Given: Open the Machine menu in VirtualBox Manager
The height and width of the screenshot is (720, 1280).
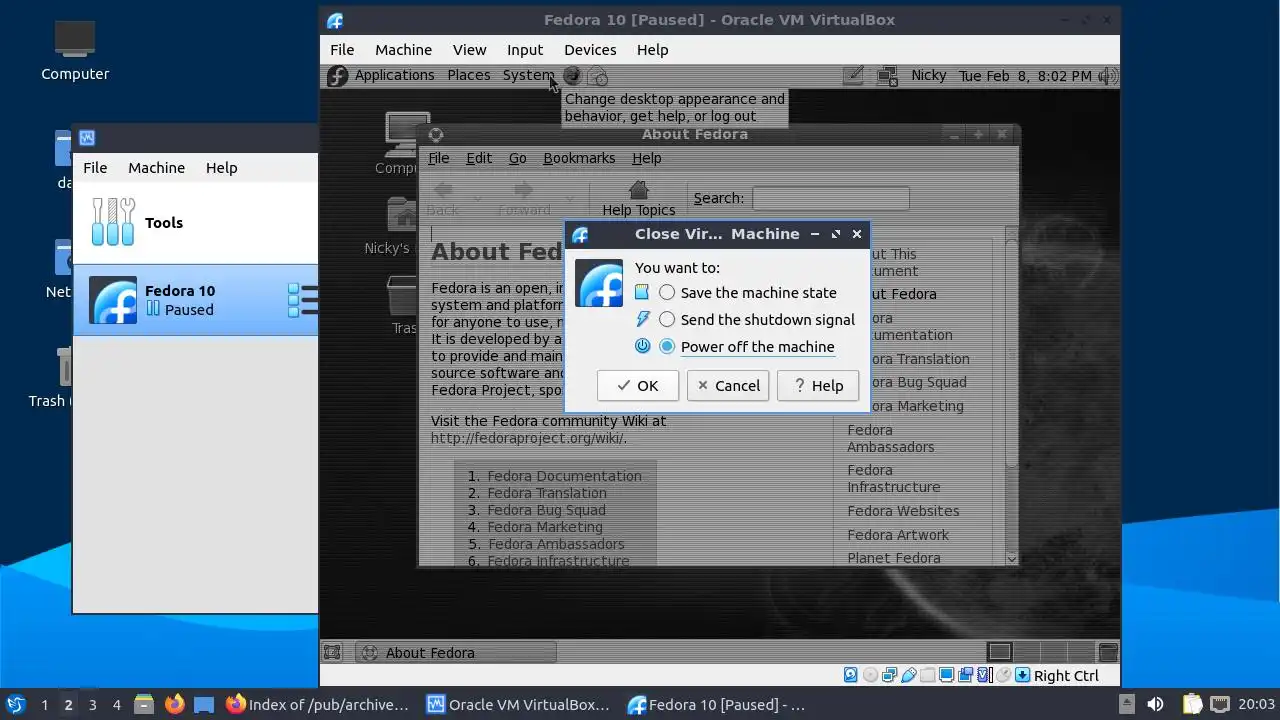Looking at the screenshot, I should [156, 168].
